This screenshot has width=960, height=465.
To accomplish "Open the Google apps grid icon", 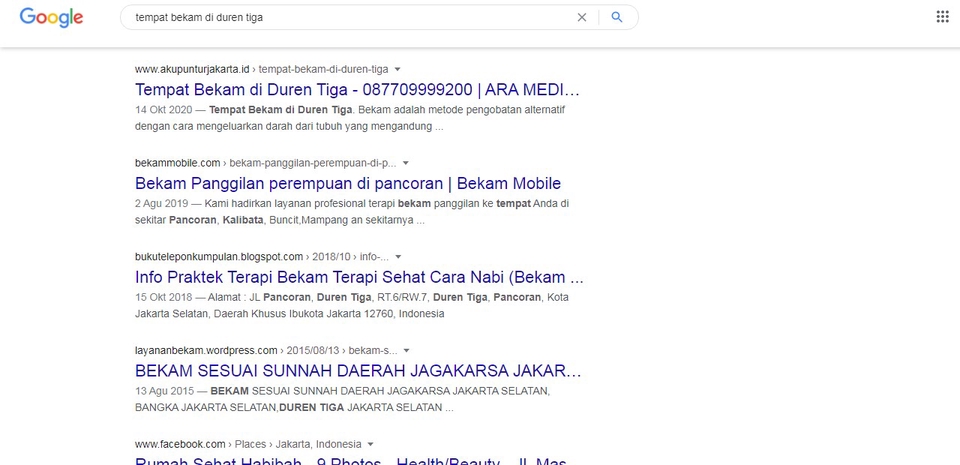I will 942,17.
